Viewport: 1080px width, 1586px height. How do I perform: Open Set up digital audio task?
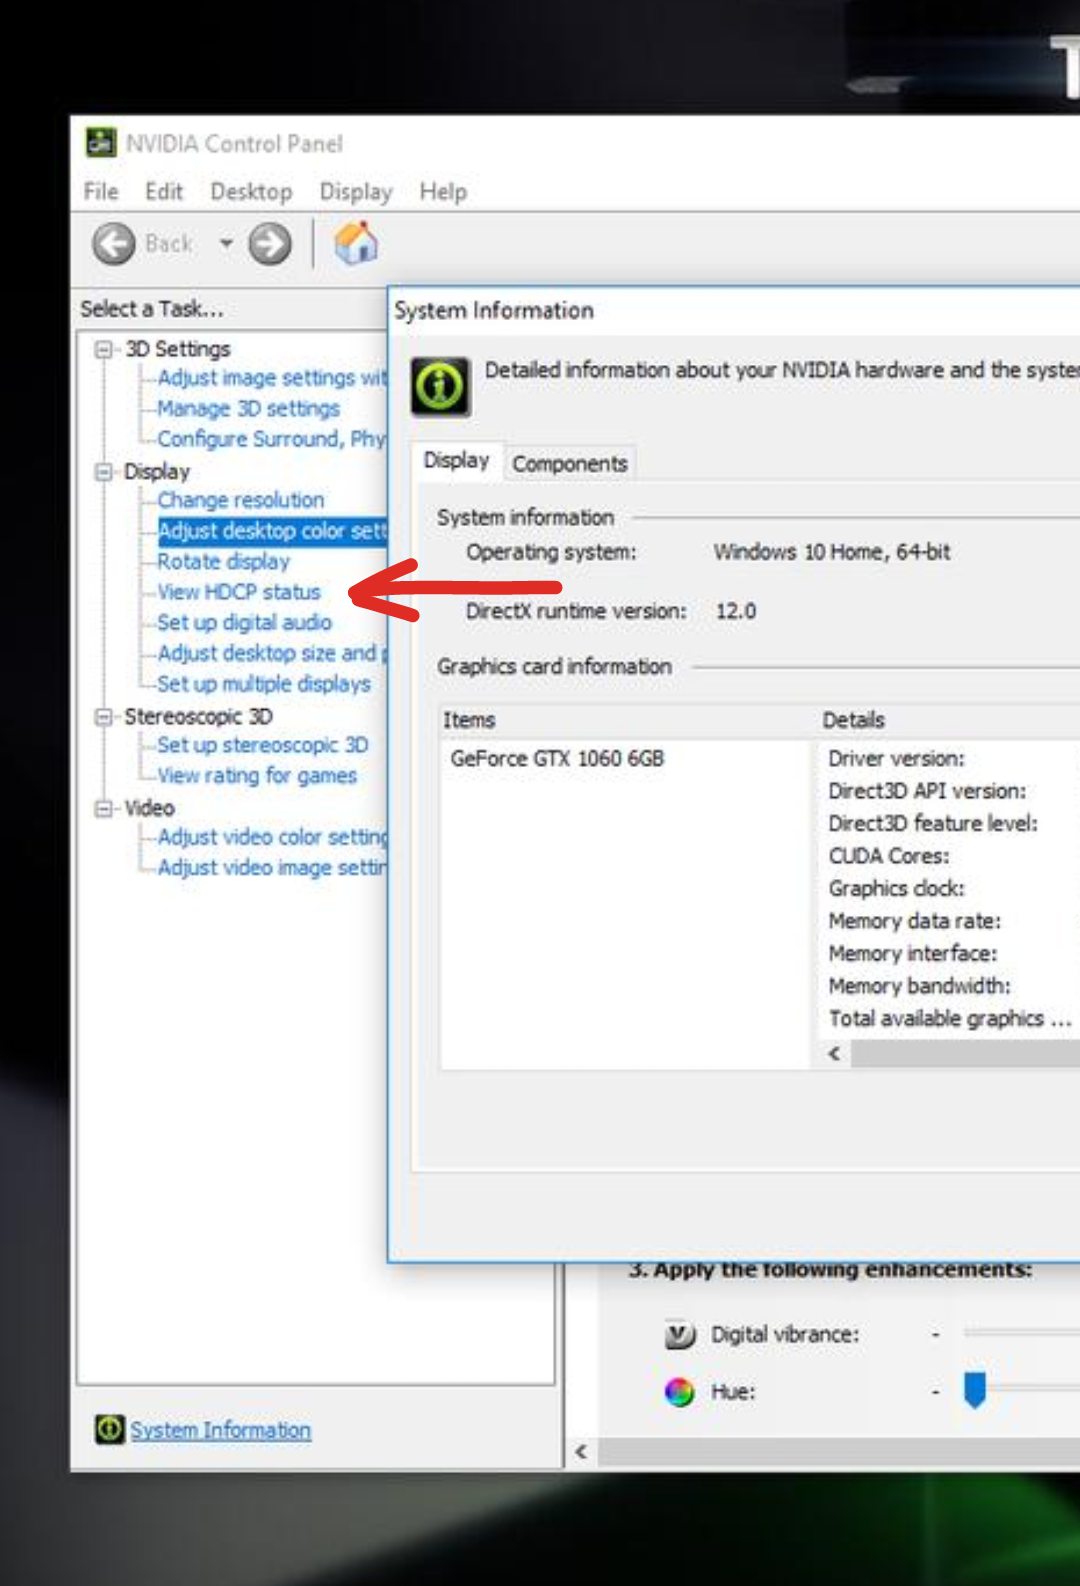(244, 623)
